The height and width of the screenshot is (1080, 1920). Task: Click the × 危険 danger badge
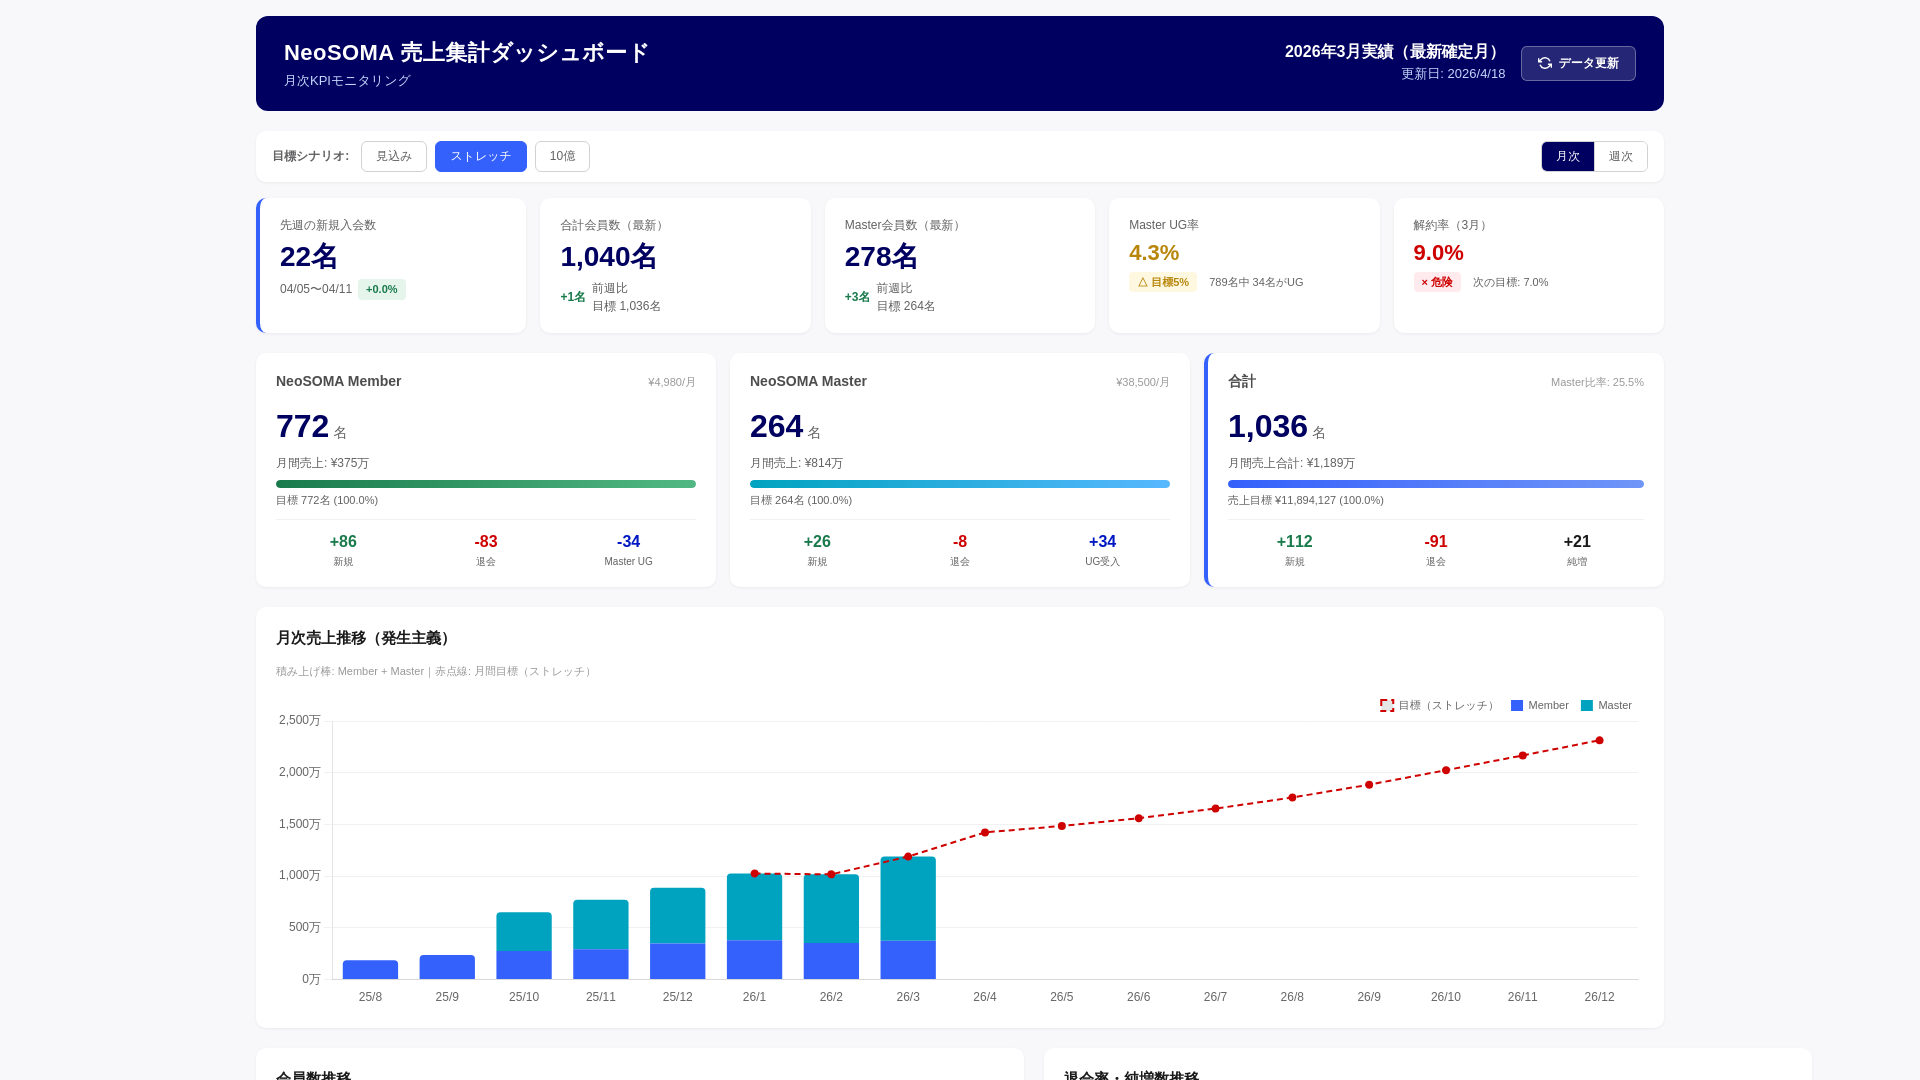click(1437, 282)
